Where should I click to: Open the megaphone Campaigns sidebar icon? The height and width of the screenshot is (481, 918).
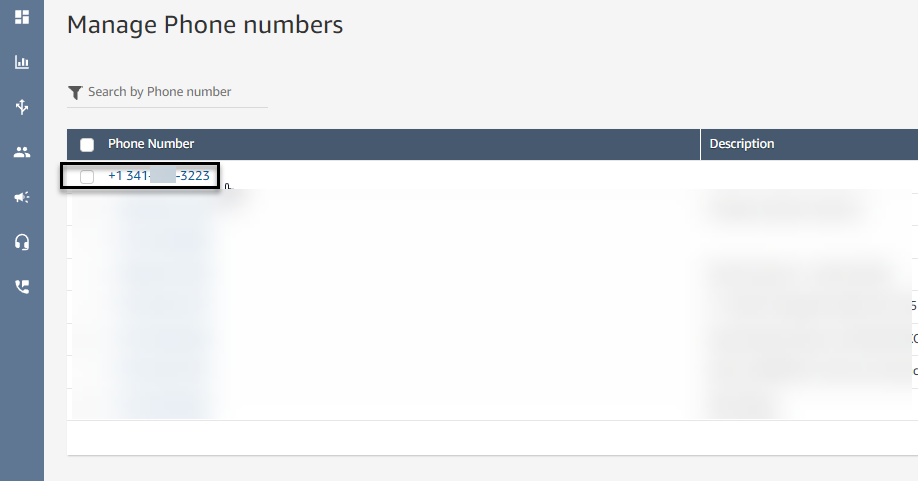click(22, 197)
